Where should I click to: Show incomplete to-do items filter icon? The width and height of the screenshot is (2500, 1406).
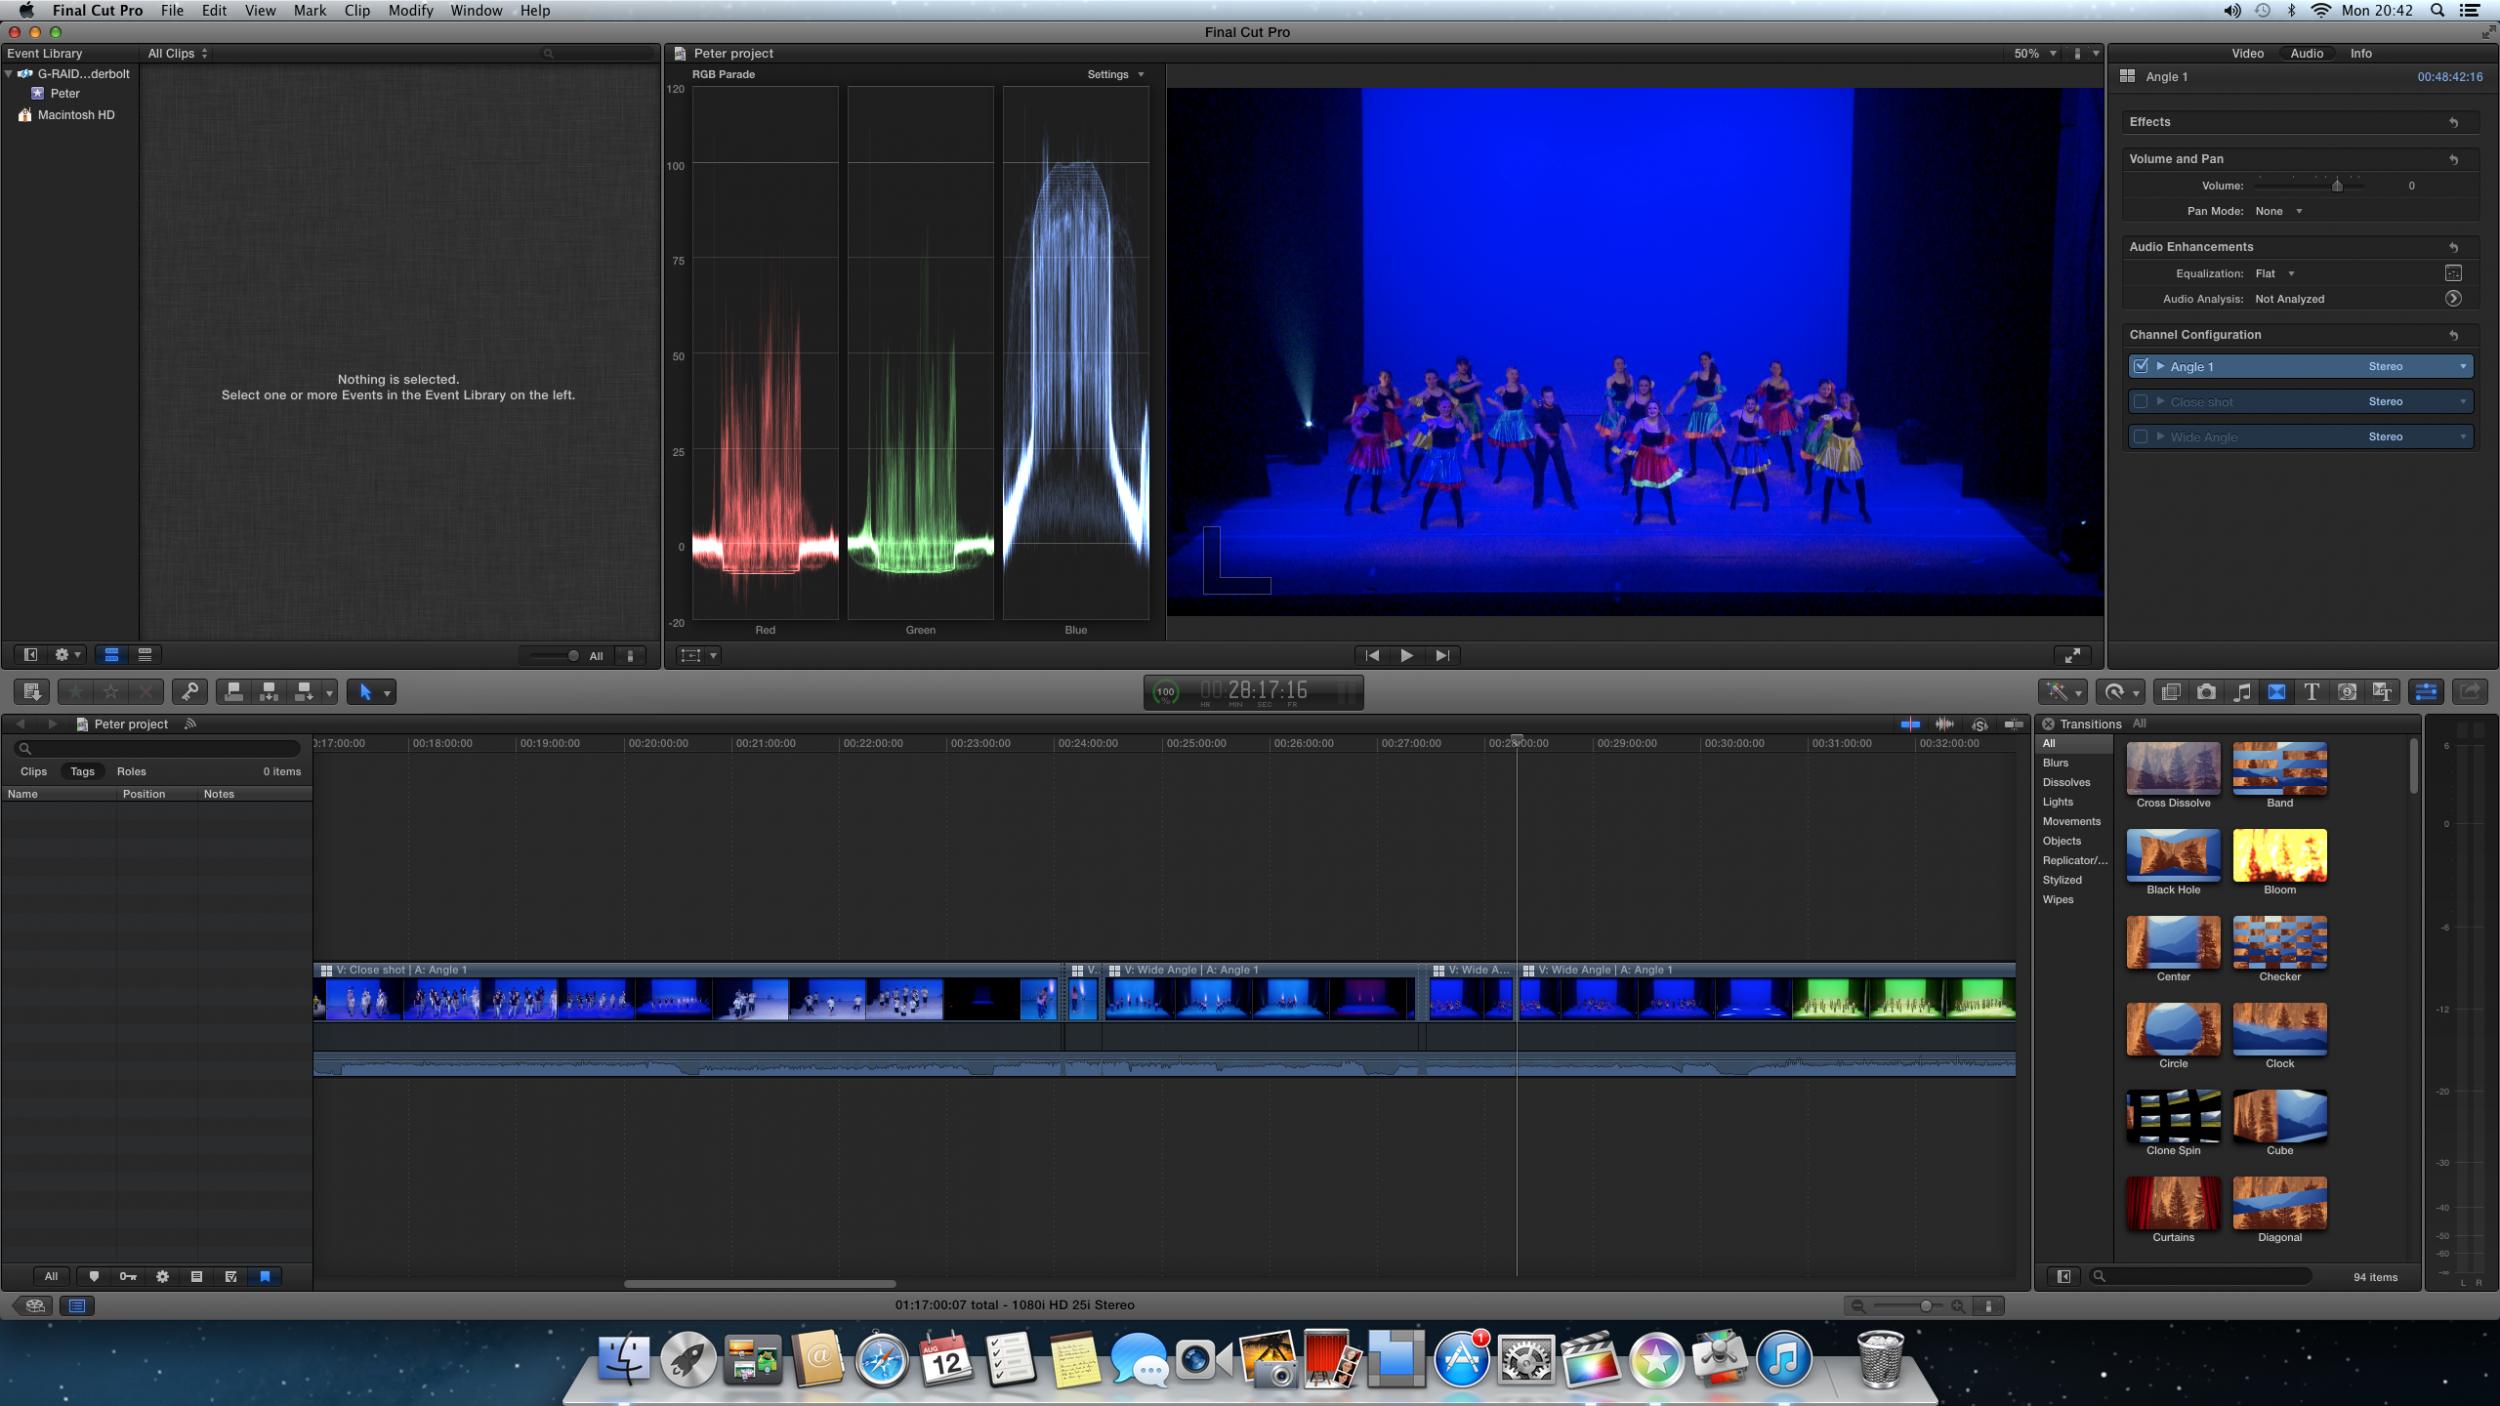click(x=196, y=1276)
